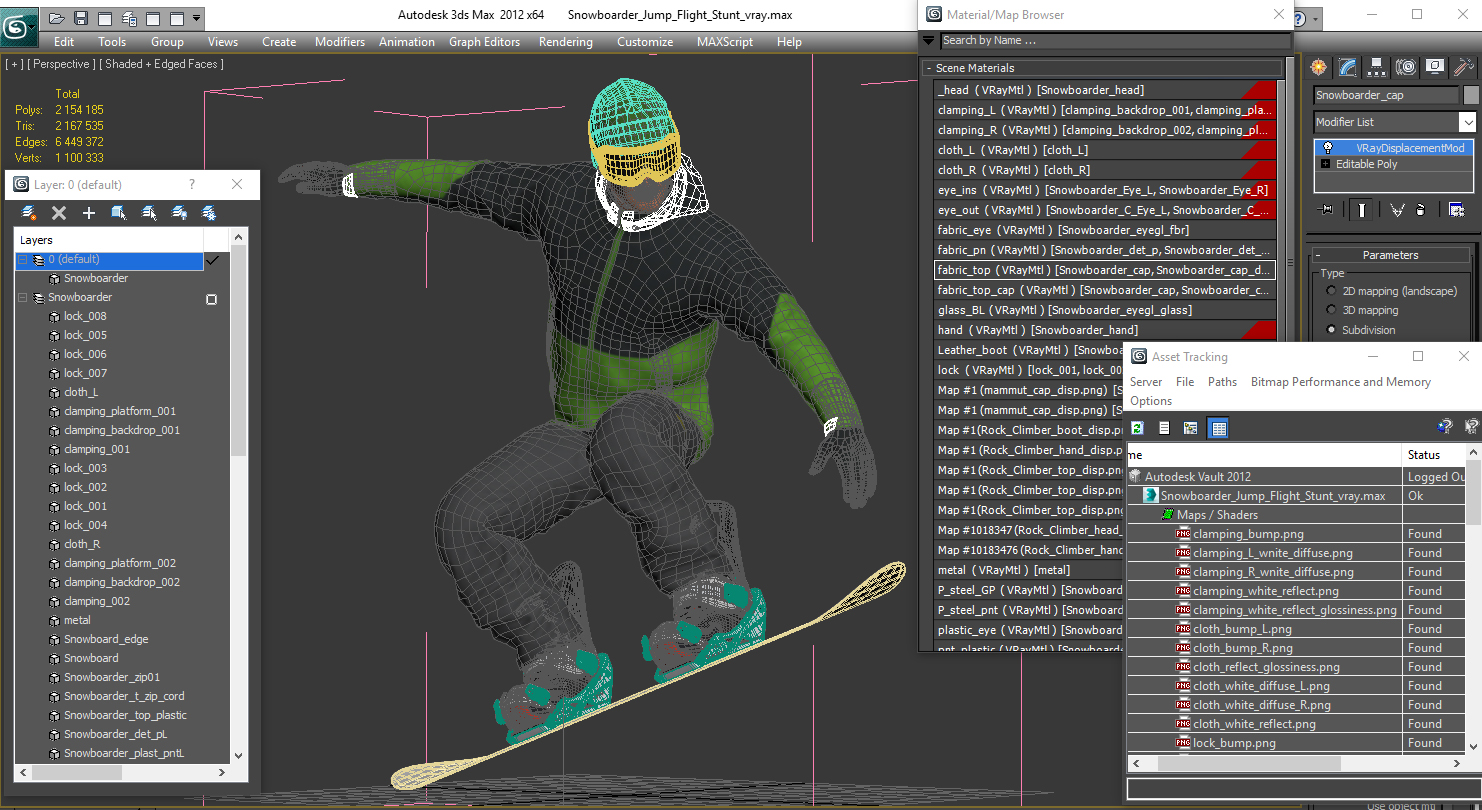The image size is (1482, 810).
Task: Select Subdivision radio button
Action: (1331, 329)
